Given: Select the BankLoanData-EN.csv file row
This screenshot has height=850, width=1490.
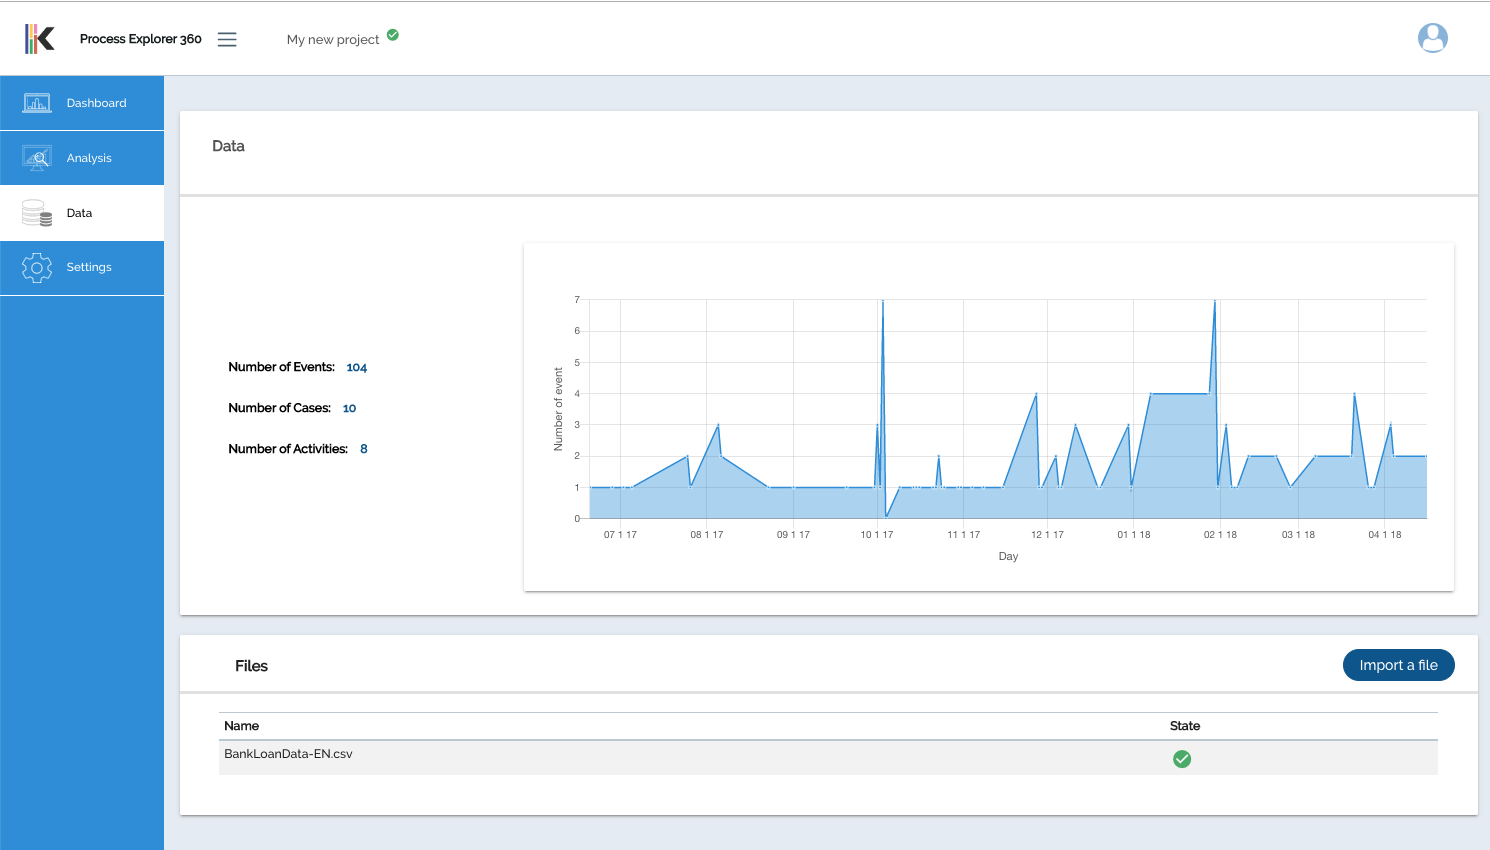Looking at the screenshot, I should [828, 758].
